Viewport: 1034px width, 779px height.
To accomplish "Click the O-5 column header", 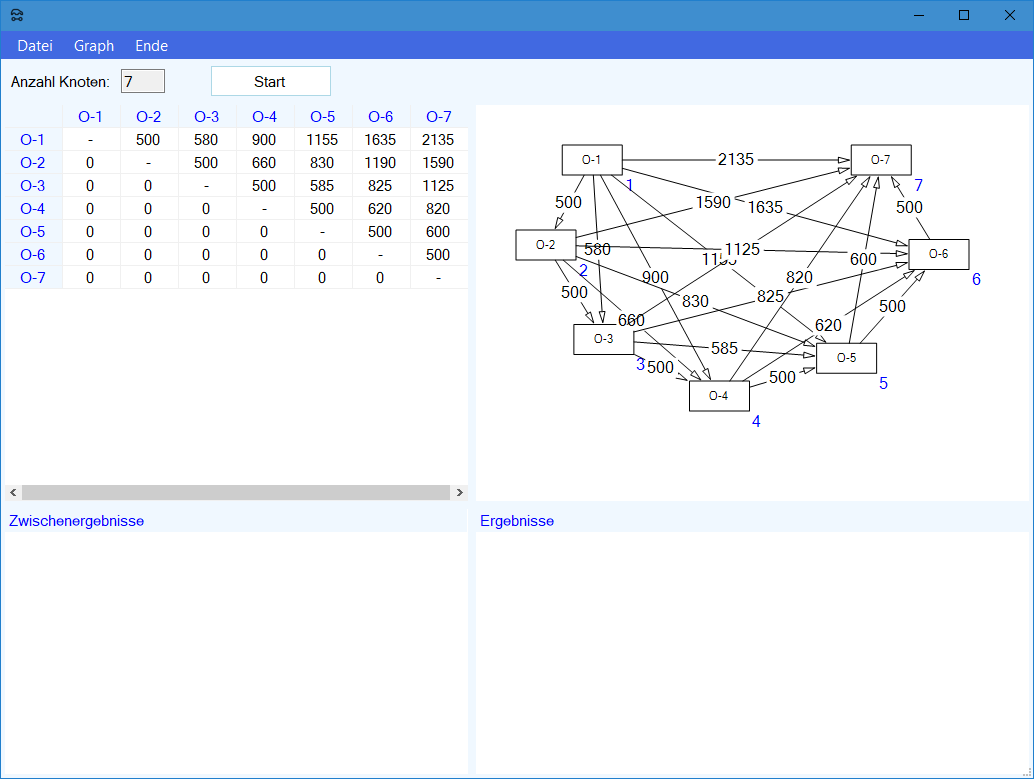I will point(322,117).
